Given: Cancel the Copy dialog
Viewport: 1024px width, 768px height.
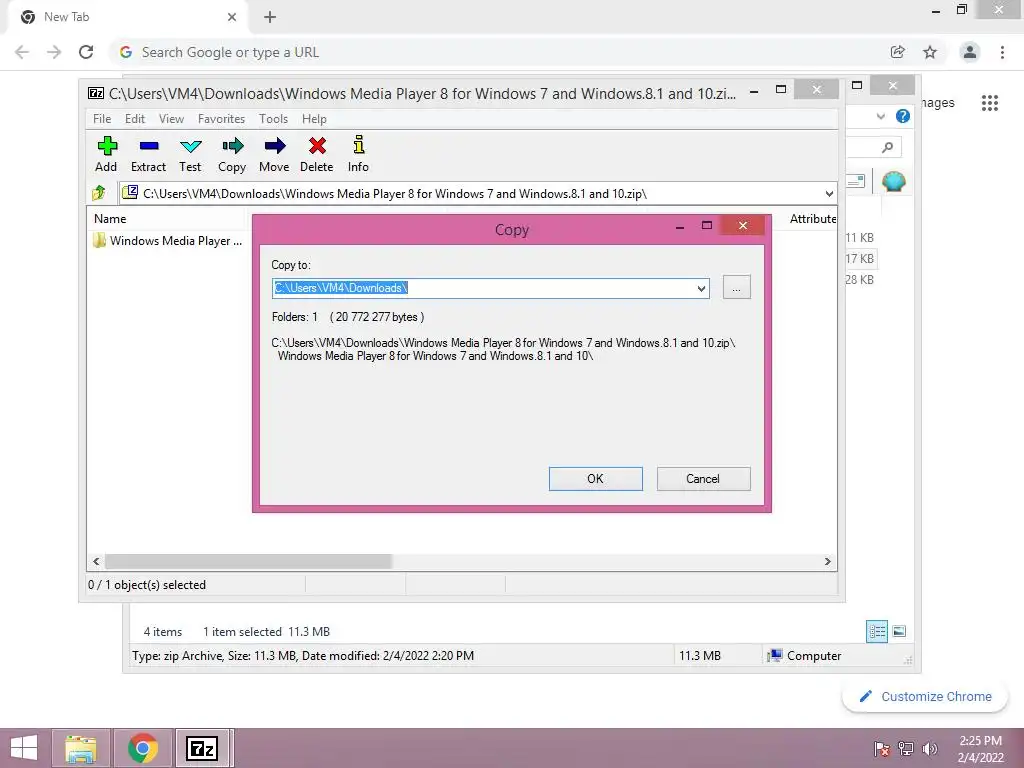Looking at the screenshot, I should (x=703, y=479).
